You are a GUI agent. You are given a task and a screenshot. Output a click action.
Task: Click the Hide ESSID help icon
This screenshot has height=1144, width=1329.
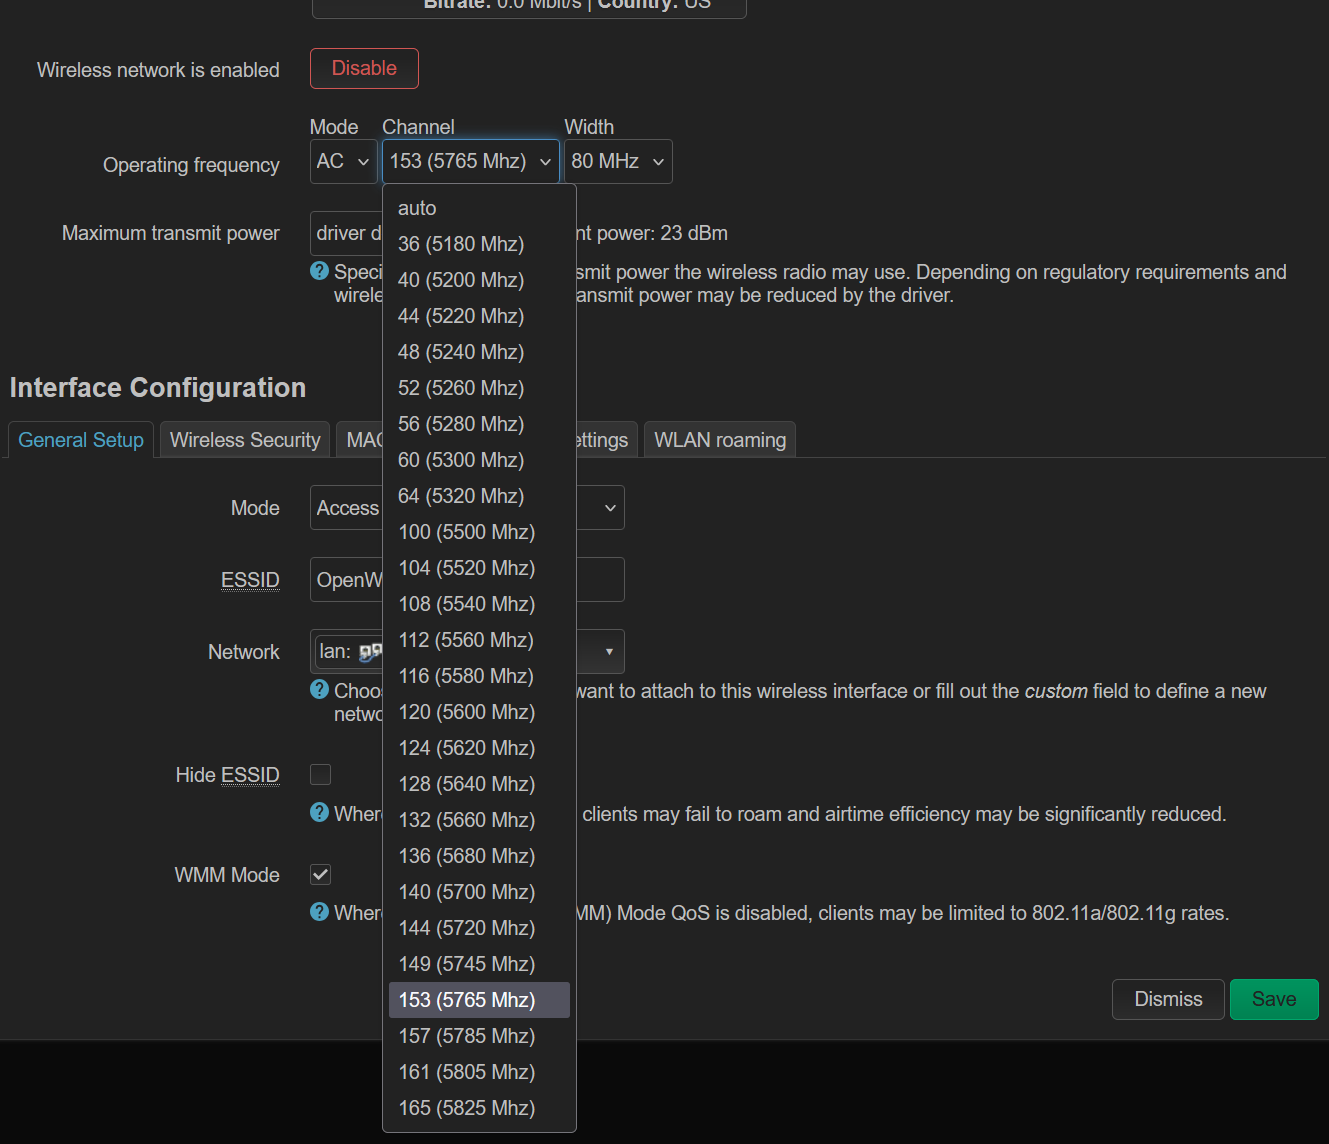click(x=319, y=812)
